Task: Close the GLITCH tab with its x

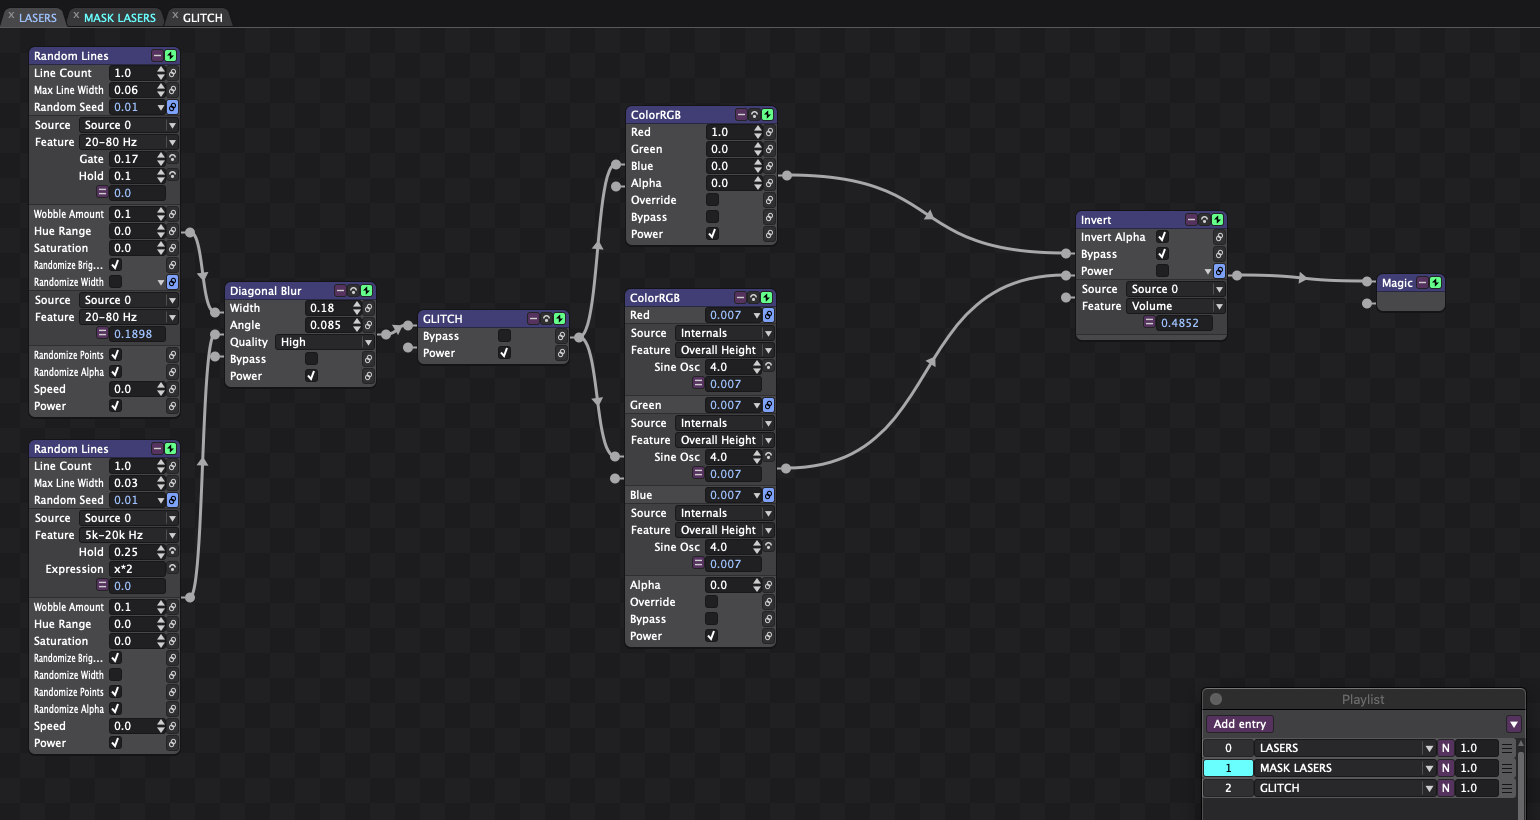Action: 175,16
